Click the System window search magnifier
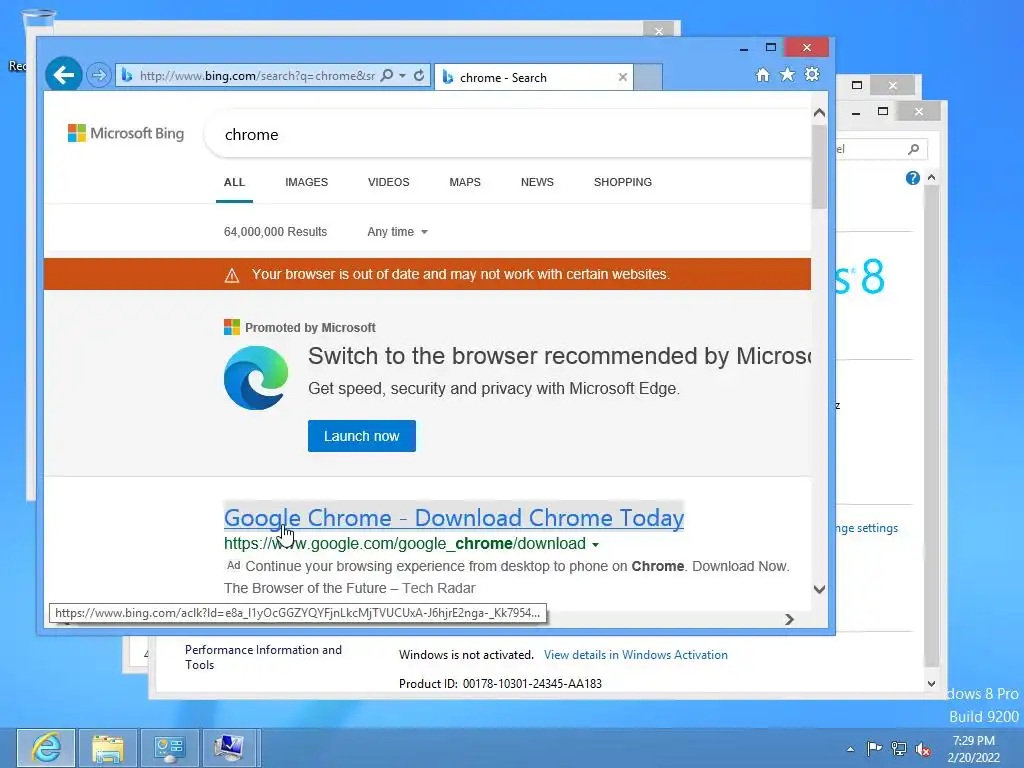 point(914,150)
